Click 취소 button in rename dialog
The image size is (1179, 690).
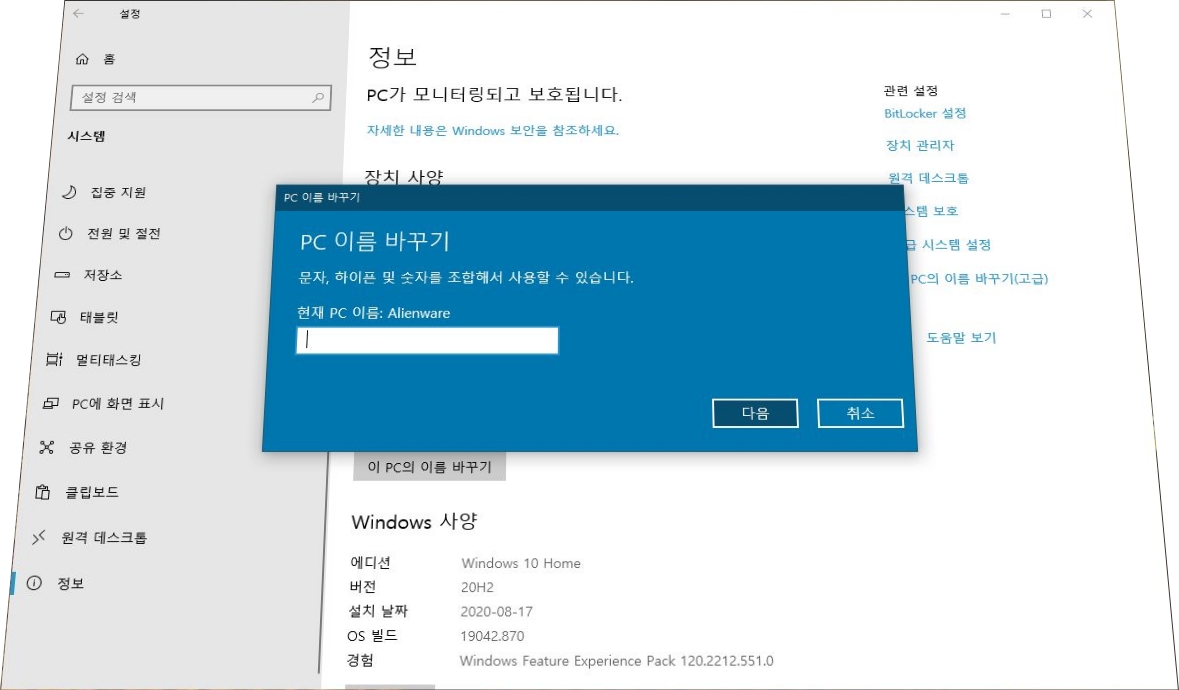(860, 413)
